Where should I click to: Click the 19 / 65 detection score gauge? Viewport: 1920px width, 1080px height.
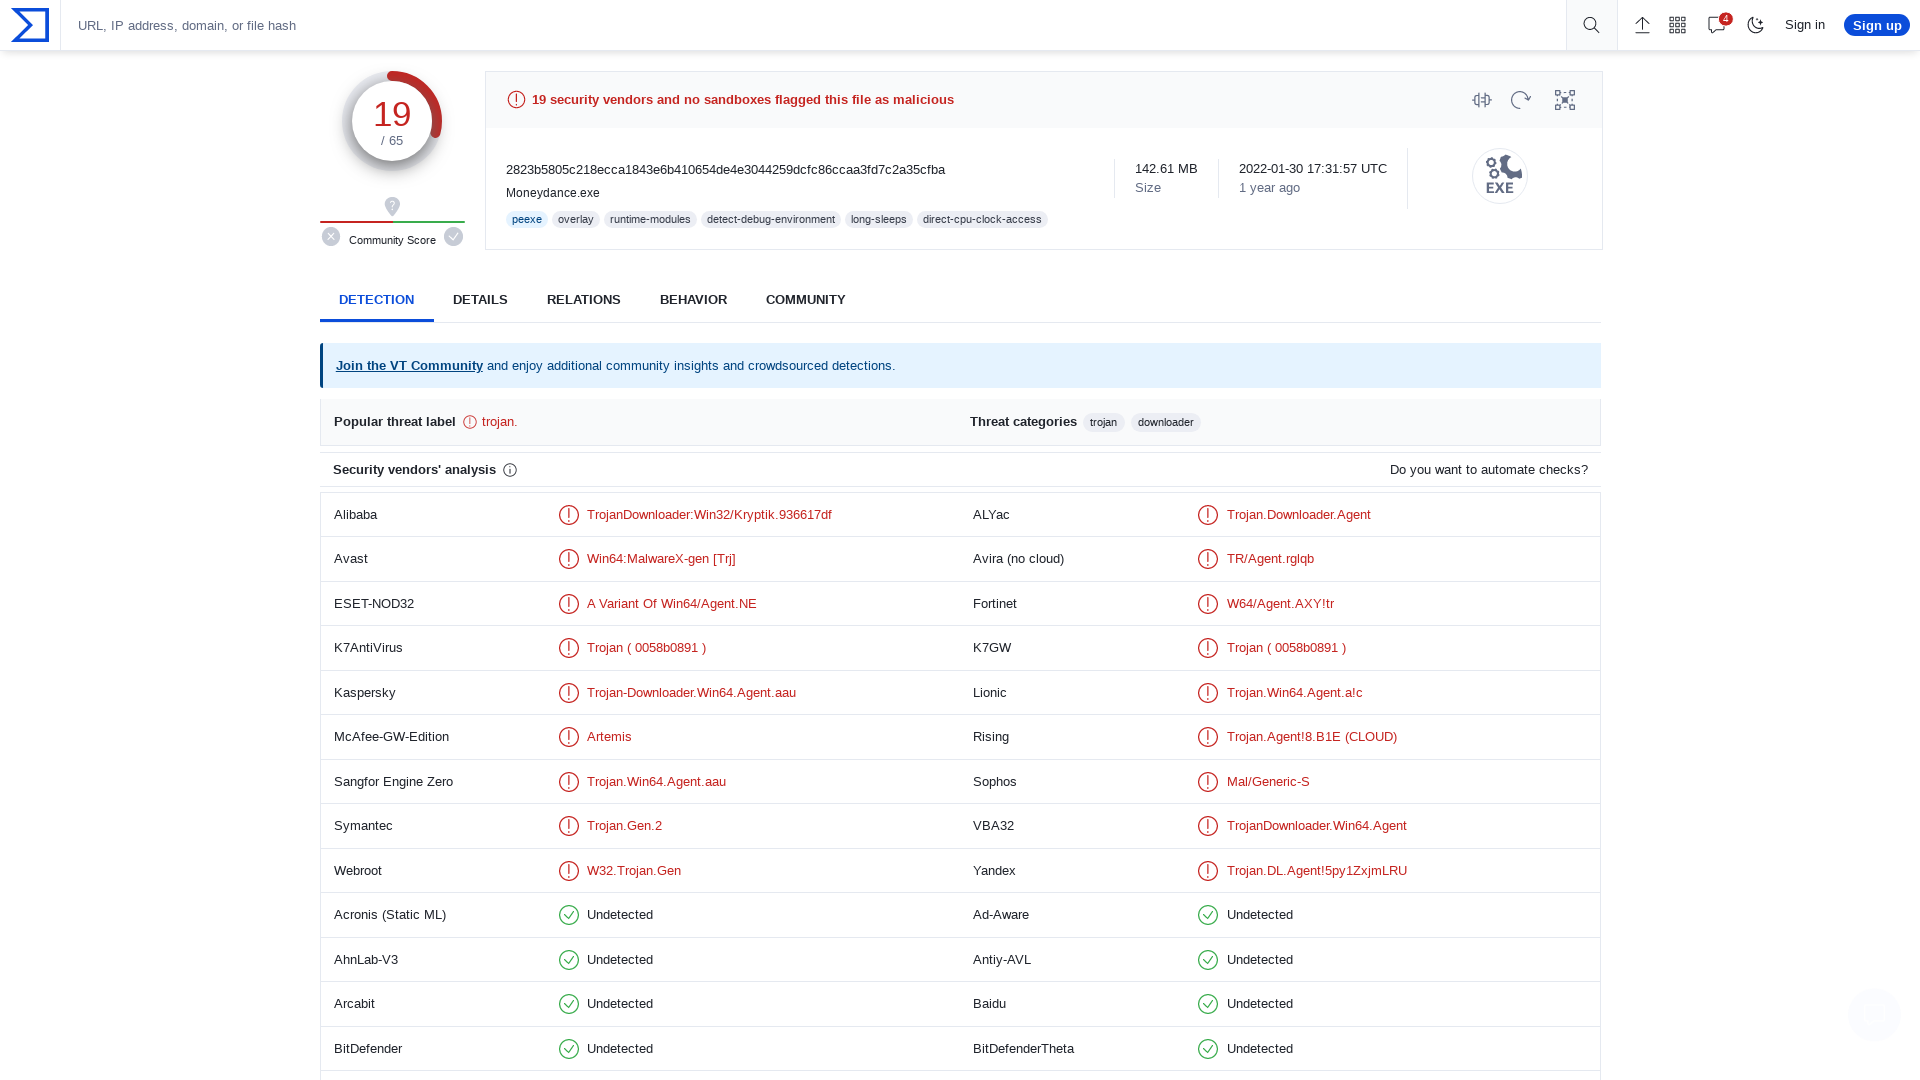click(x=392, y=121)
